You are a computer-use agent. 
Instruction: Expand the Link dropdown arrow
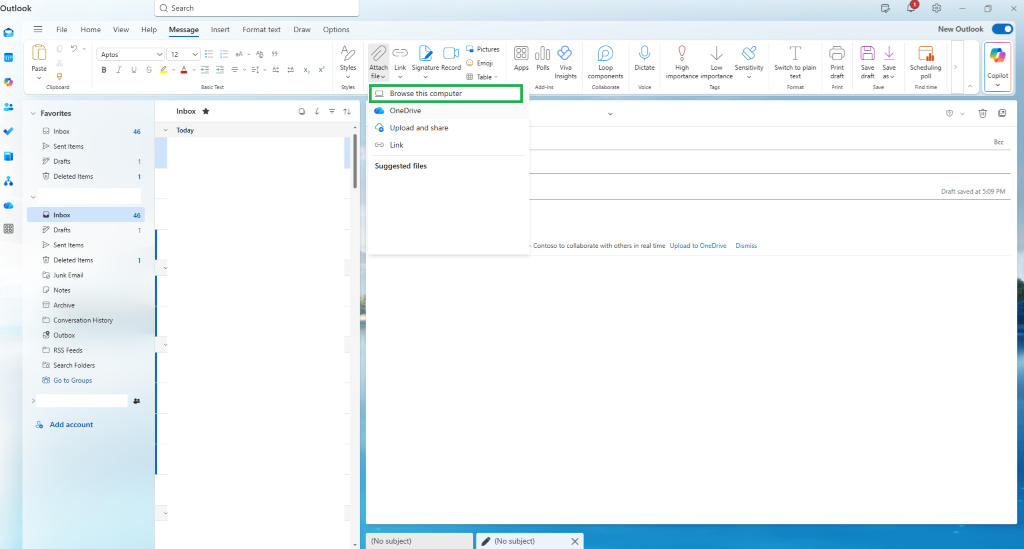[x=400, y=77]
